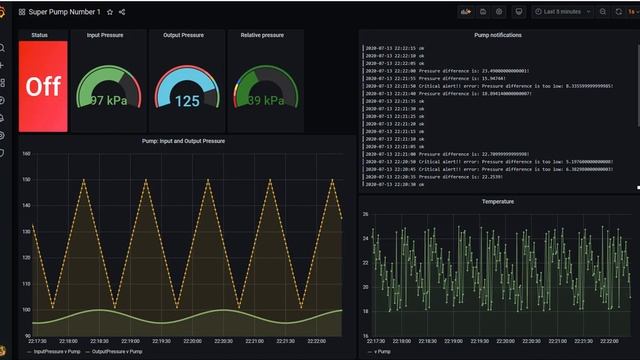Select the Critical alert log line at 22:20:45
Image resolution: width=640 pixels, height=360 pixels.
coord(488,169)
